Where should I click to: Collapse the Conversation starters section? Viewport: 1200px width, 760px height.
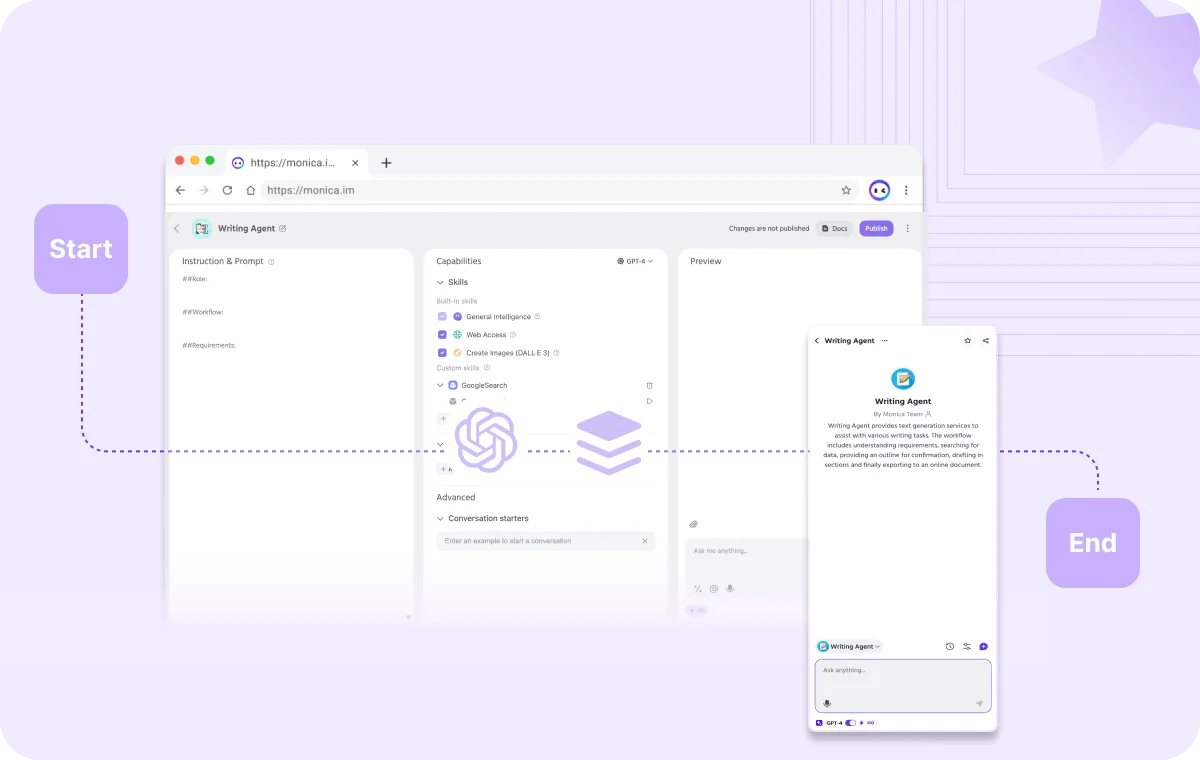point(441,519)
